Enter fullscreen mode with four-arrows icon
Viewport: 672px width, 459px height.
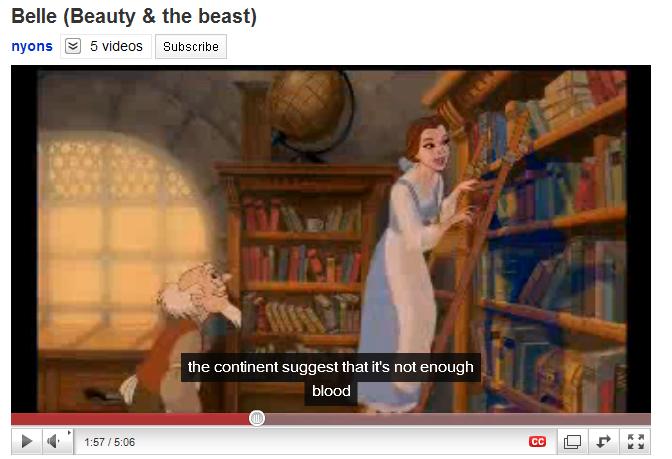coord(636,441)
